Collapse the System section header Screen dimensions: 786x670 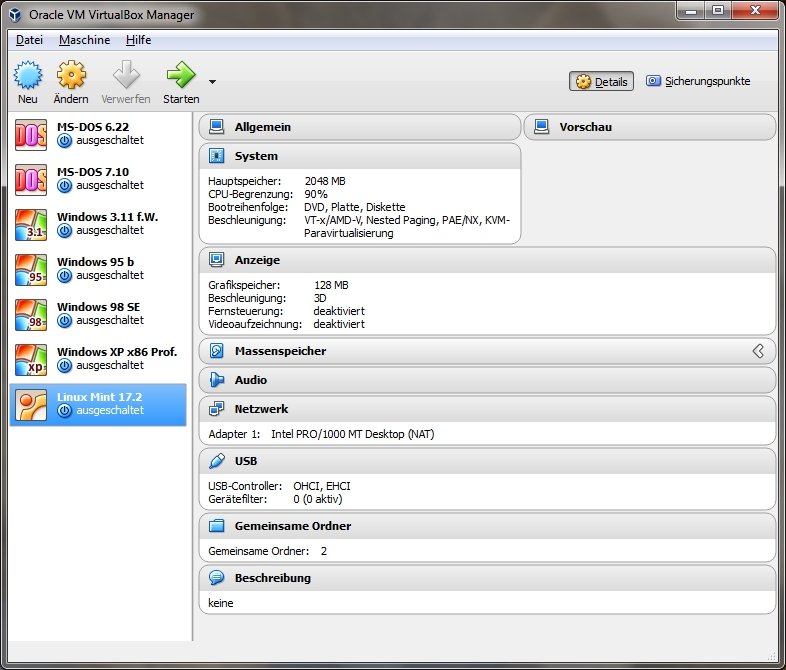pyautogui.click(x=359, y=156)
